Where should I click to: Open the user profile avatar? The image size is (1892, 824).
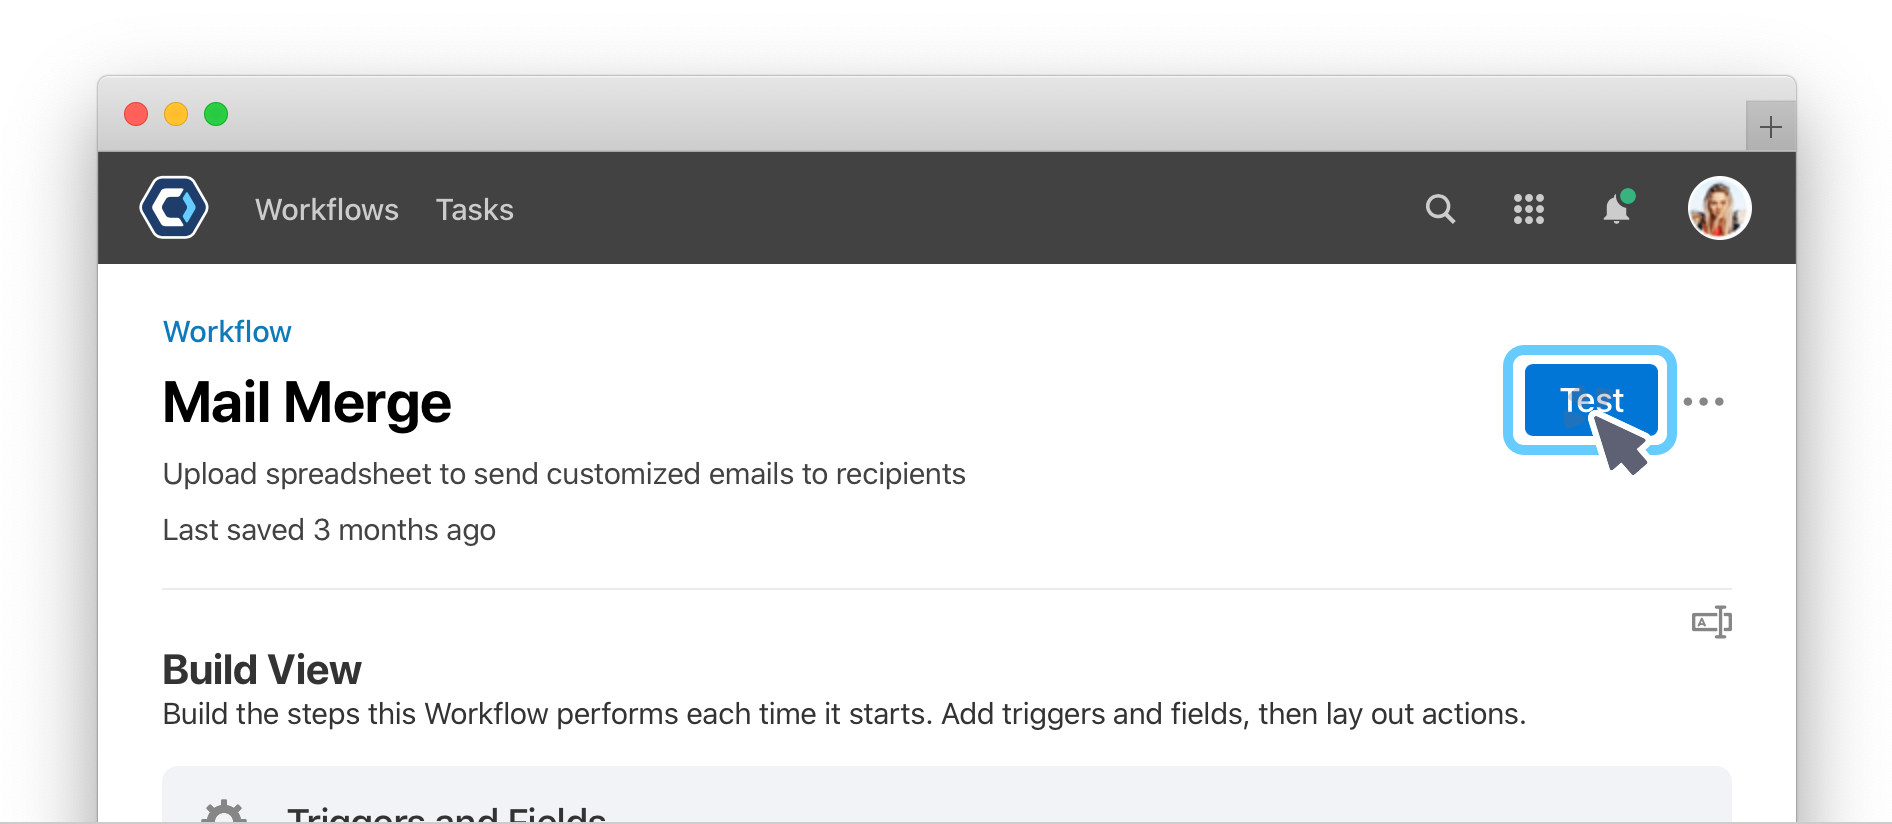pos(1719,208)
